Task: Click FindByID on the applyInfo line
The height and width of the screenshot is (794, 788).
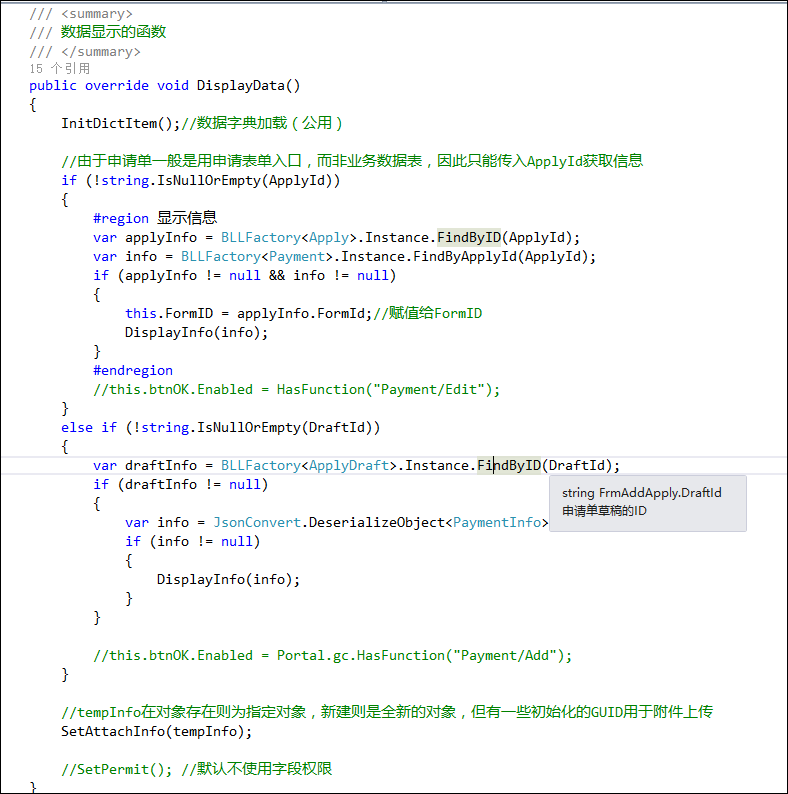Action: (469, 237)
